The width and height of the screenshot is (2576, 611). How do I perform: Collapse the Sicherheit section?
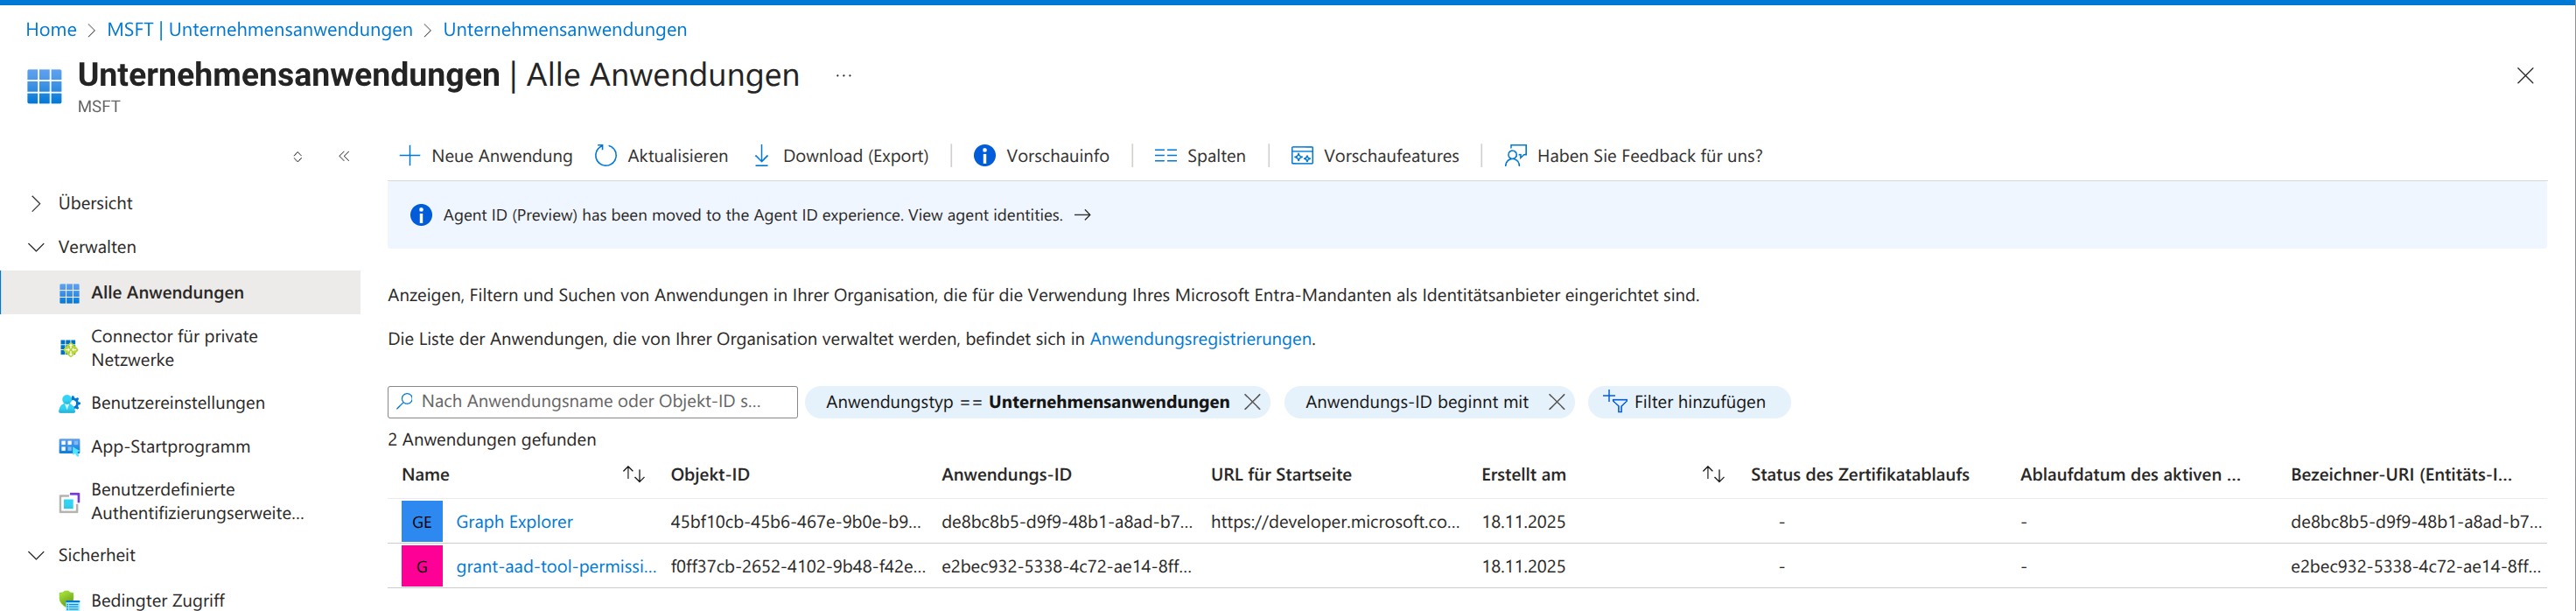[36, 555]
